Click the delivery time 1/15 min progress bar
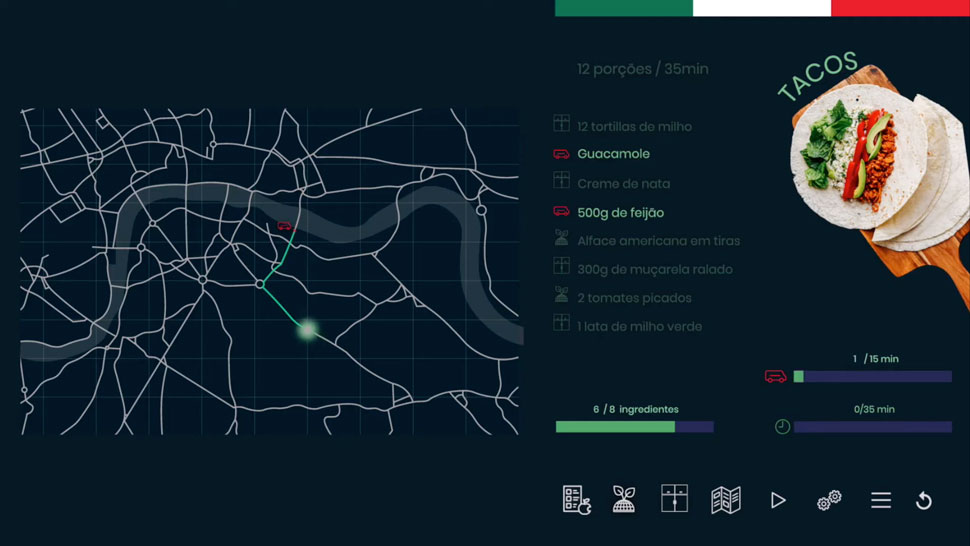This screenshot has width=970, height=546. (x=871, y=377)
